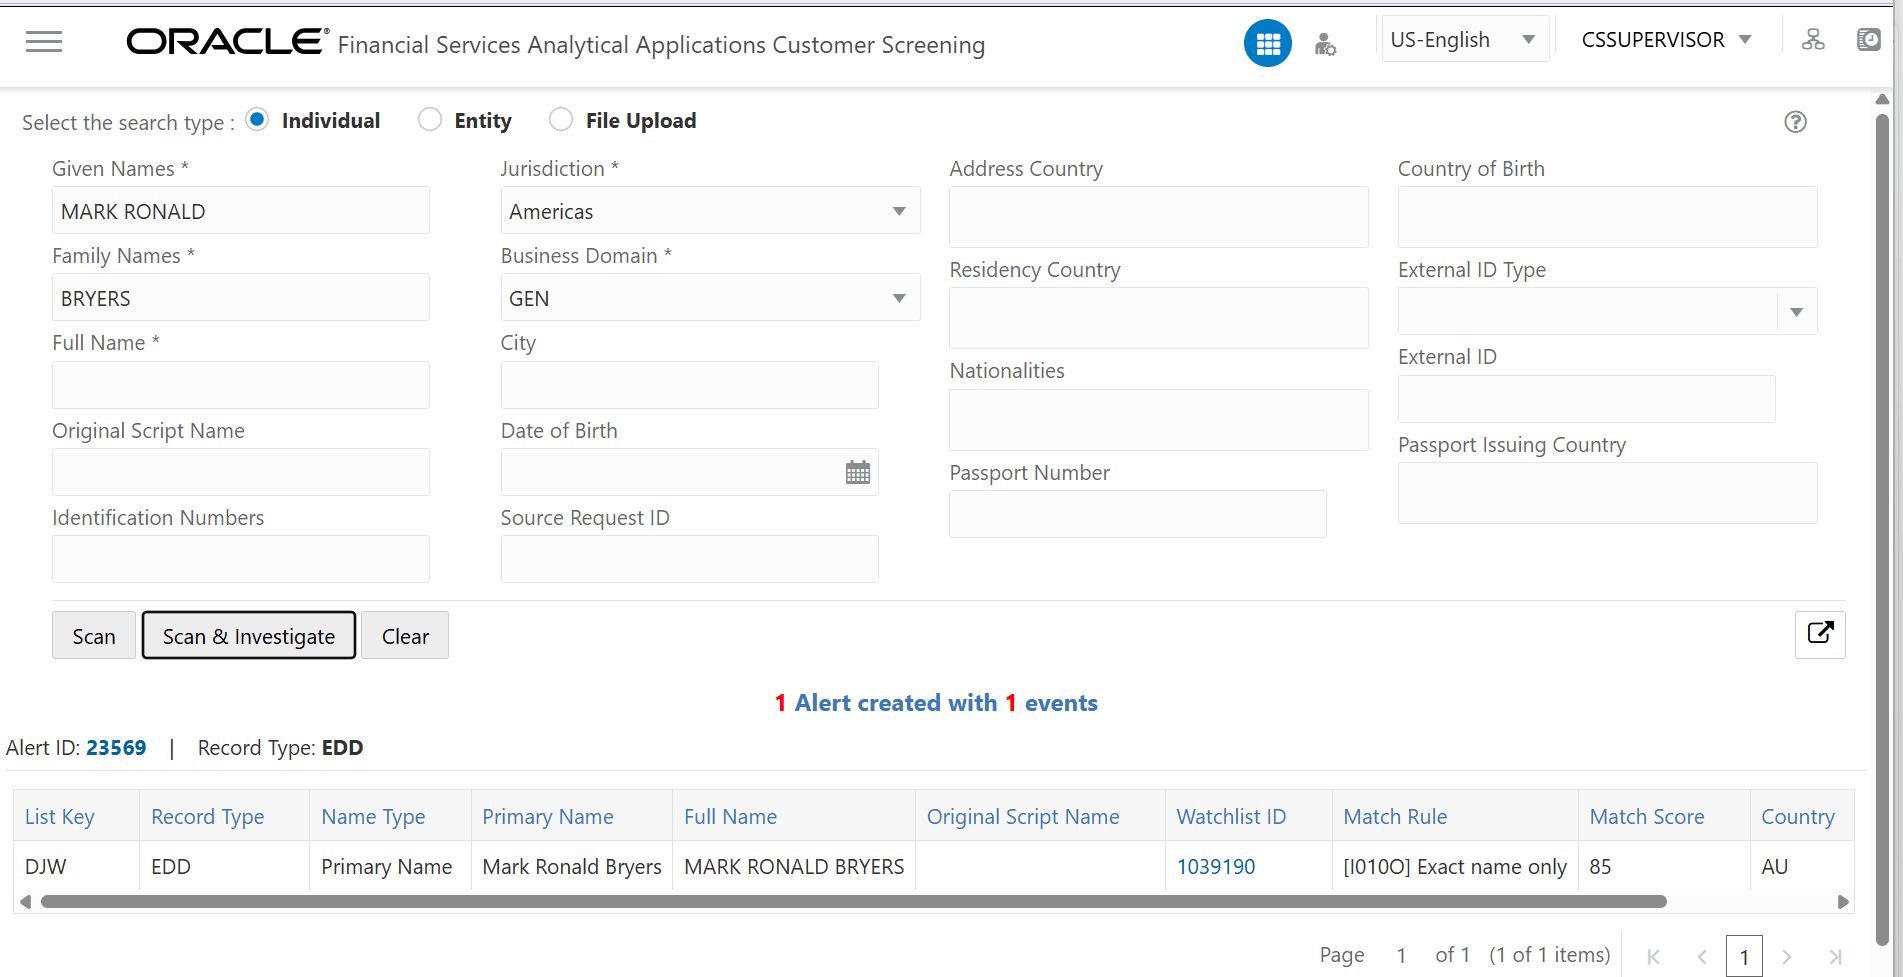This screenshot has width=1903, height=977.
Task: Click the Scan button
Action: [94, 636]
